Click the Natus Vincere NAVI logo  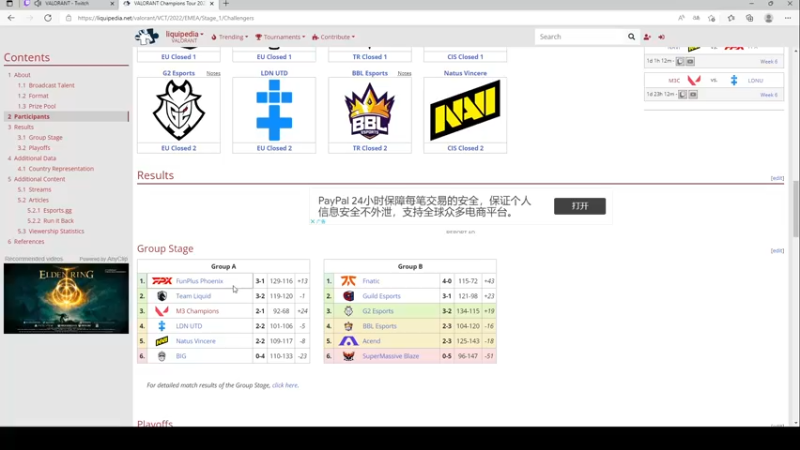coord(465,110)
